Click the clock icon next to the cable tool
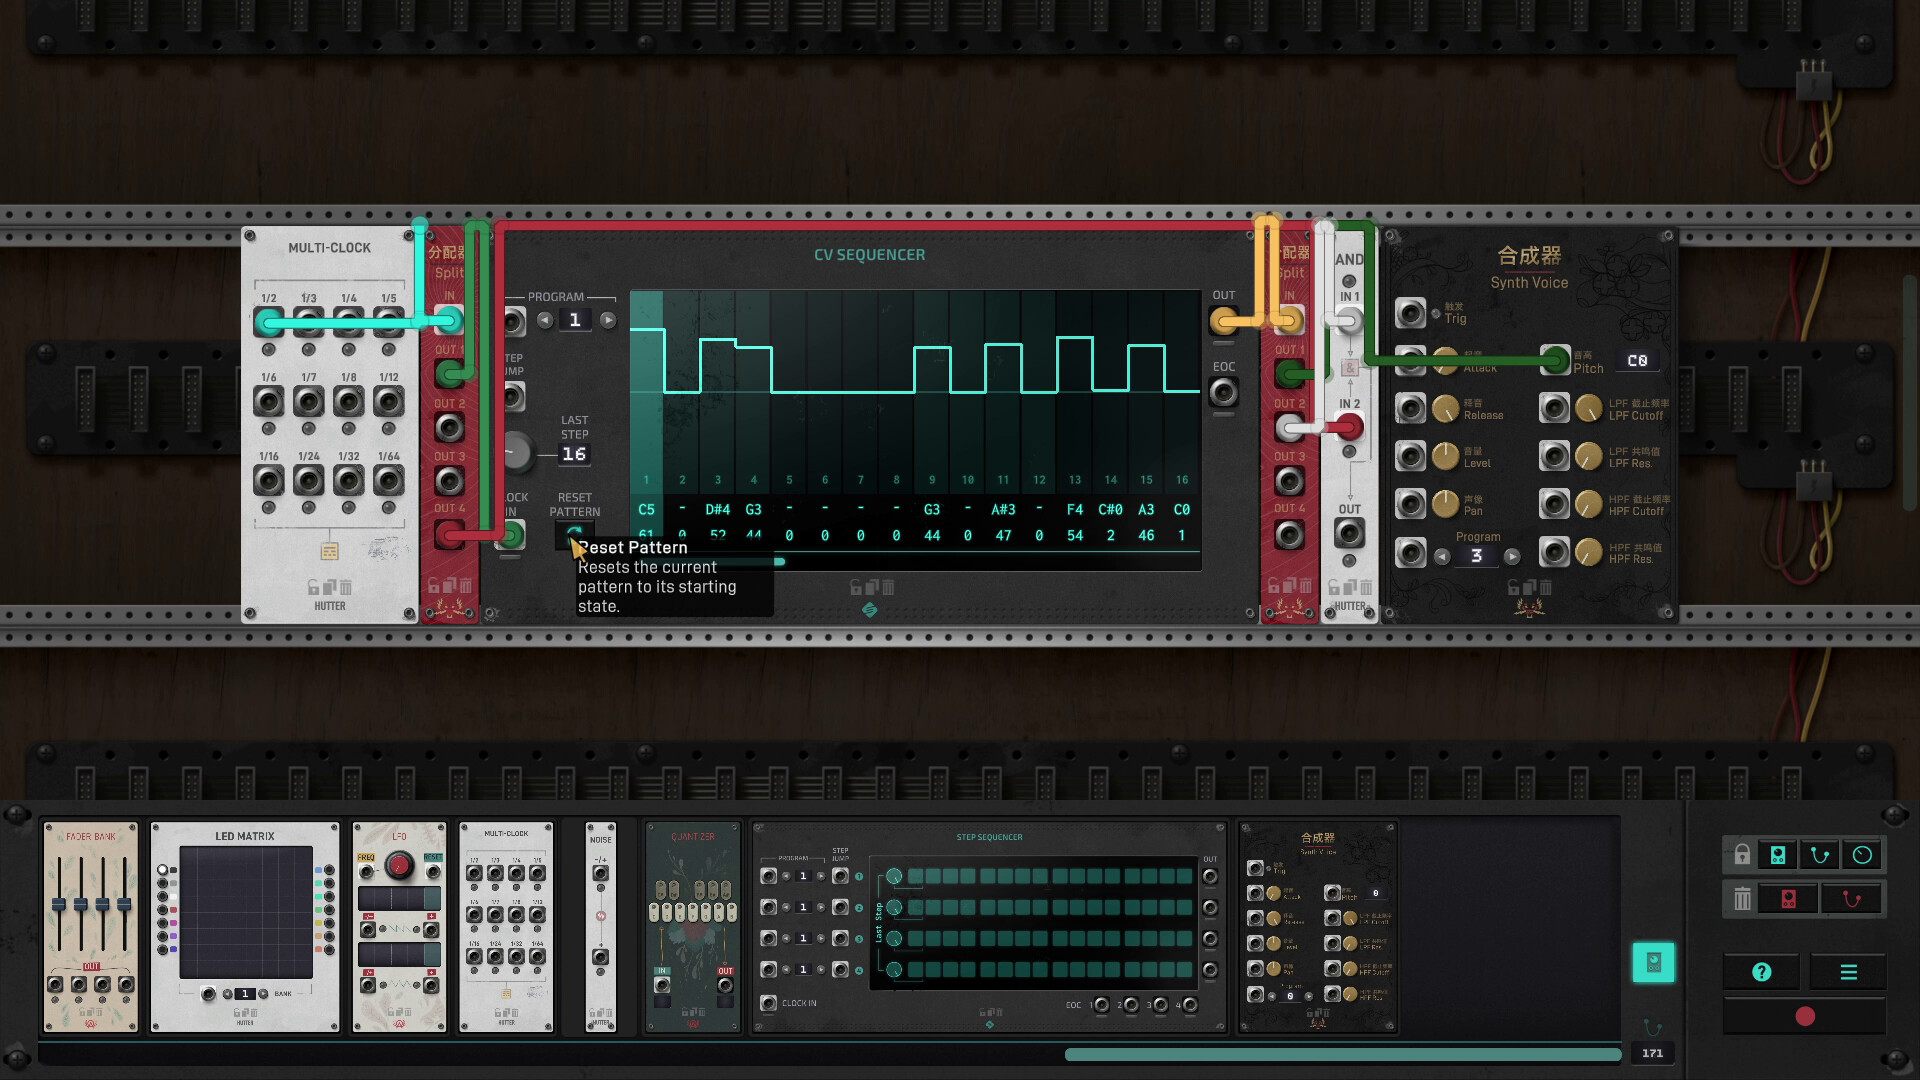This screenshot has width=1920, height=1080. (x=1860, y=854)
